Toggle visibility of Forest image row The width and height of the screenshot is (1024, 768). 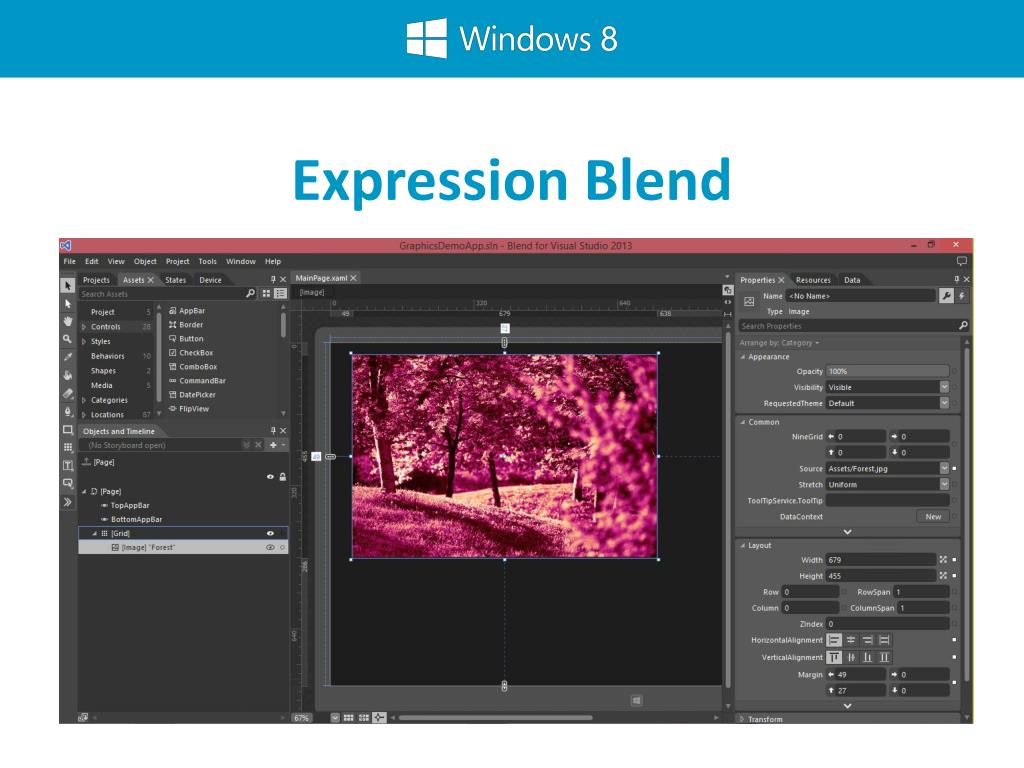point(270,548)
